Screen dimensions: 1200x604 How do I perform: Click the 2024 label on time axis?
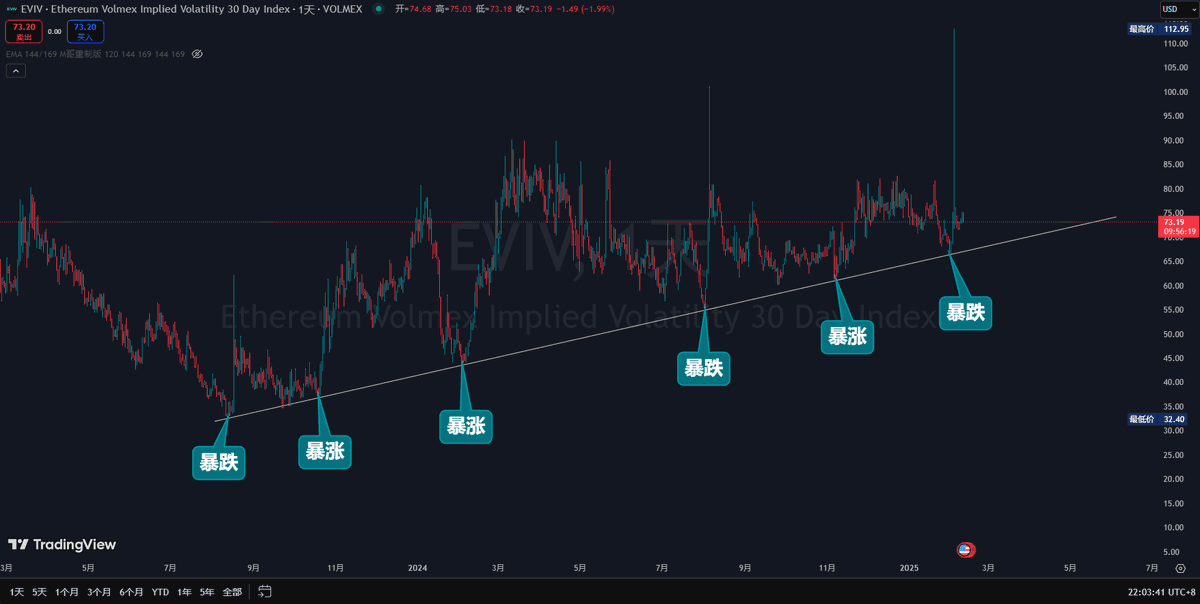pyautogui.click(x=418, y=568)
